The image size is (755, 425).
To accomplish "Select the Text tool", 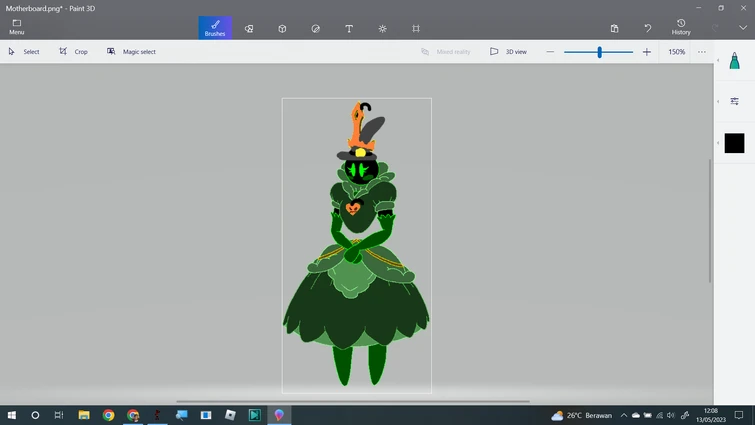I will click(349, 29).
